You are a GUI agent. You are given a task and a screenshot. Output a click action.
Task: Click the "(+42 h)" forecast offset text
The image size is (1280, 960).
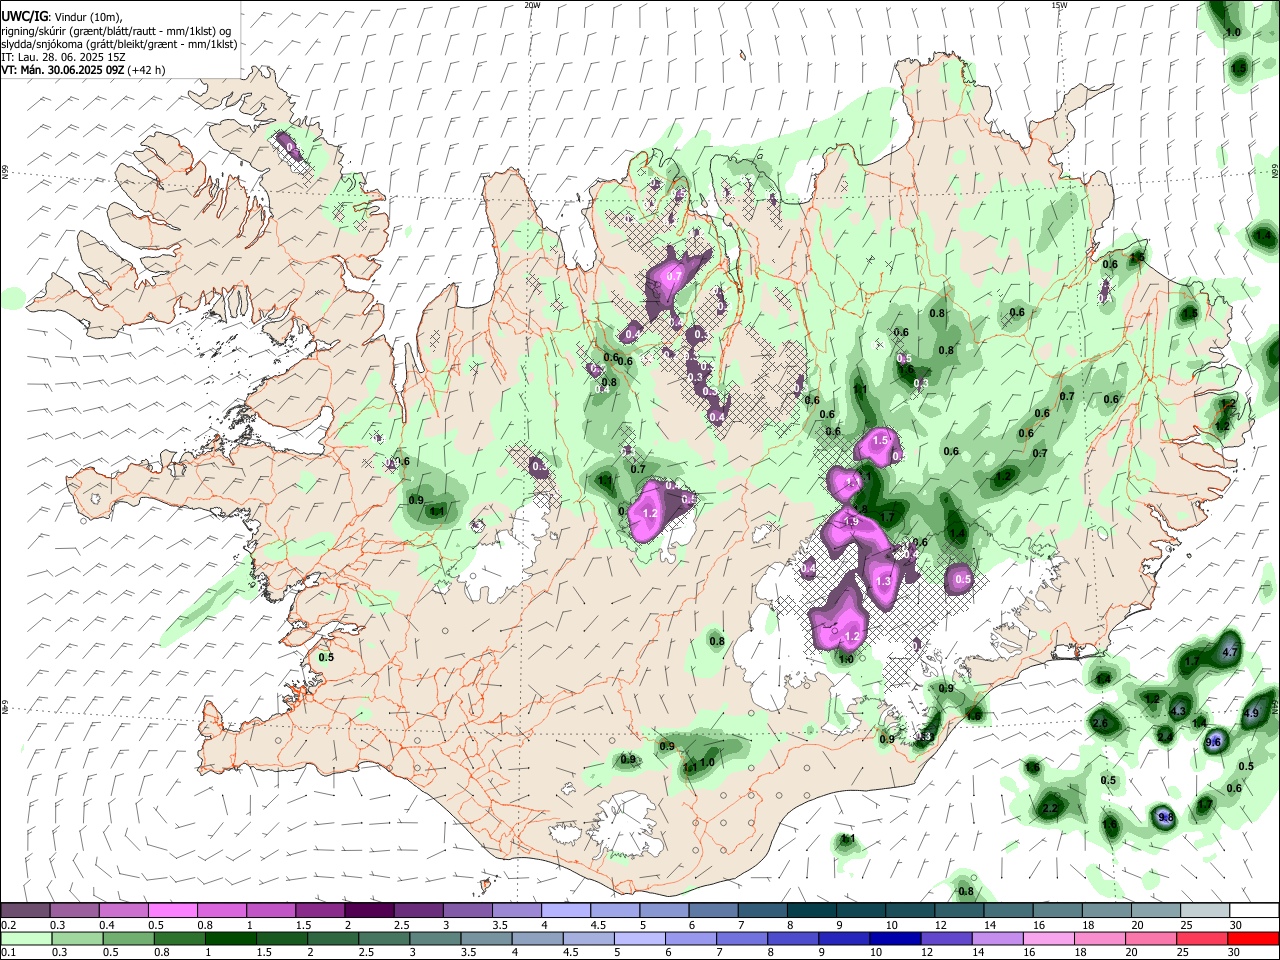click(147, 70)
